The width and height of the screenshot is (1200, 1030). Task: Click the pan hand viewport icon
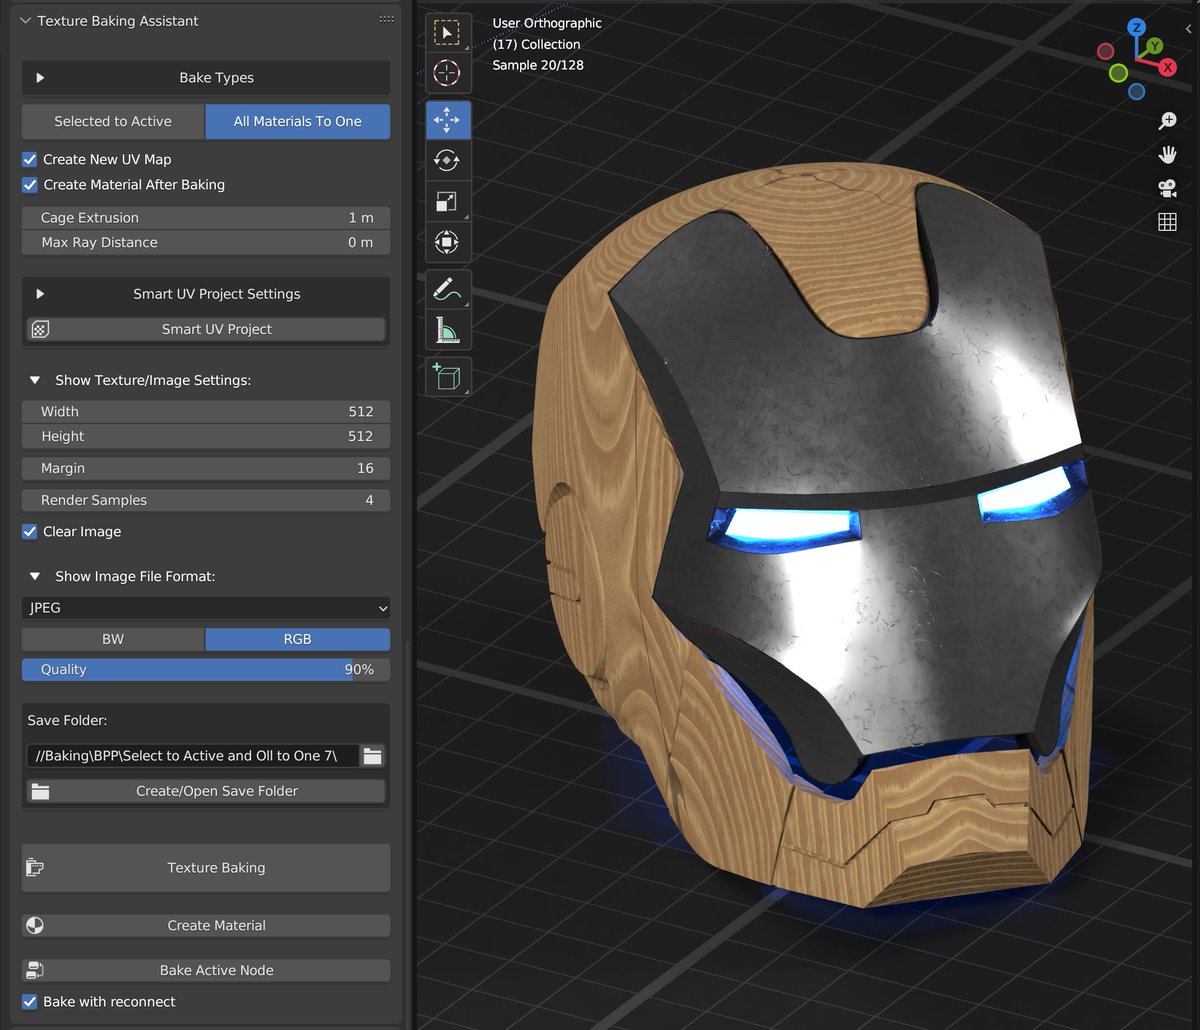[x=1167, y=155]
